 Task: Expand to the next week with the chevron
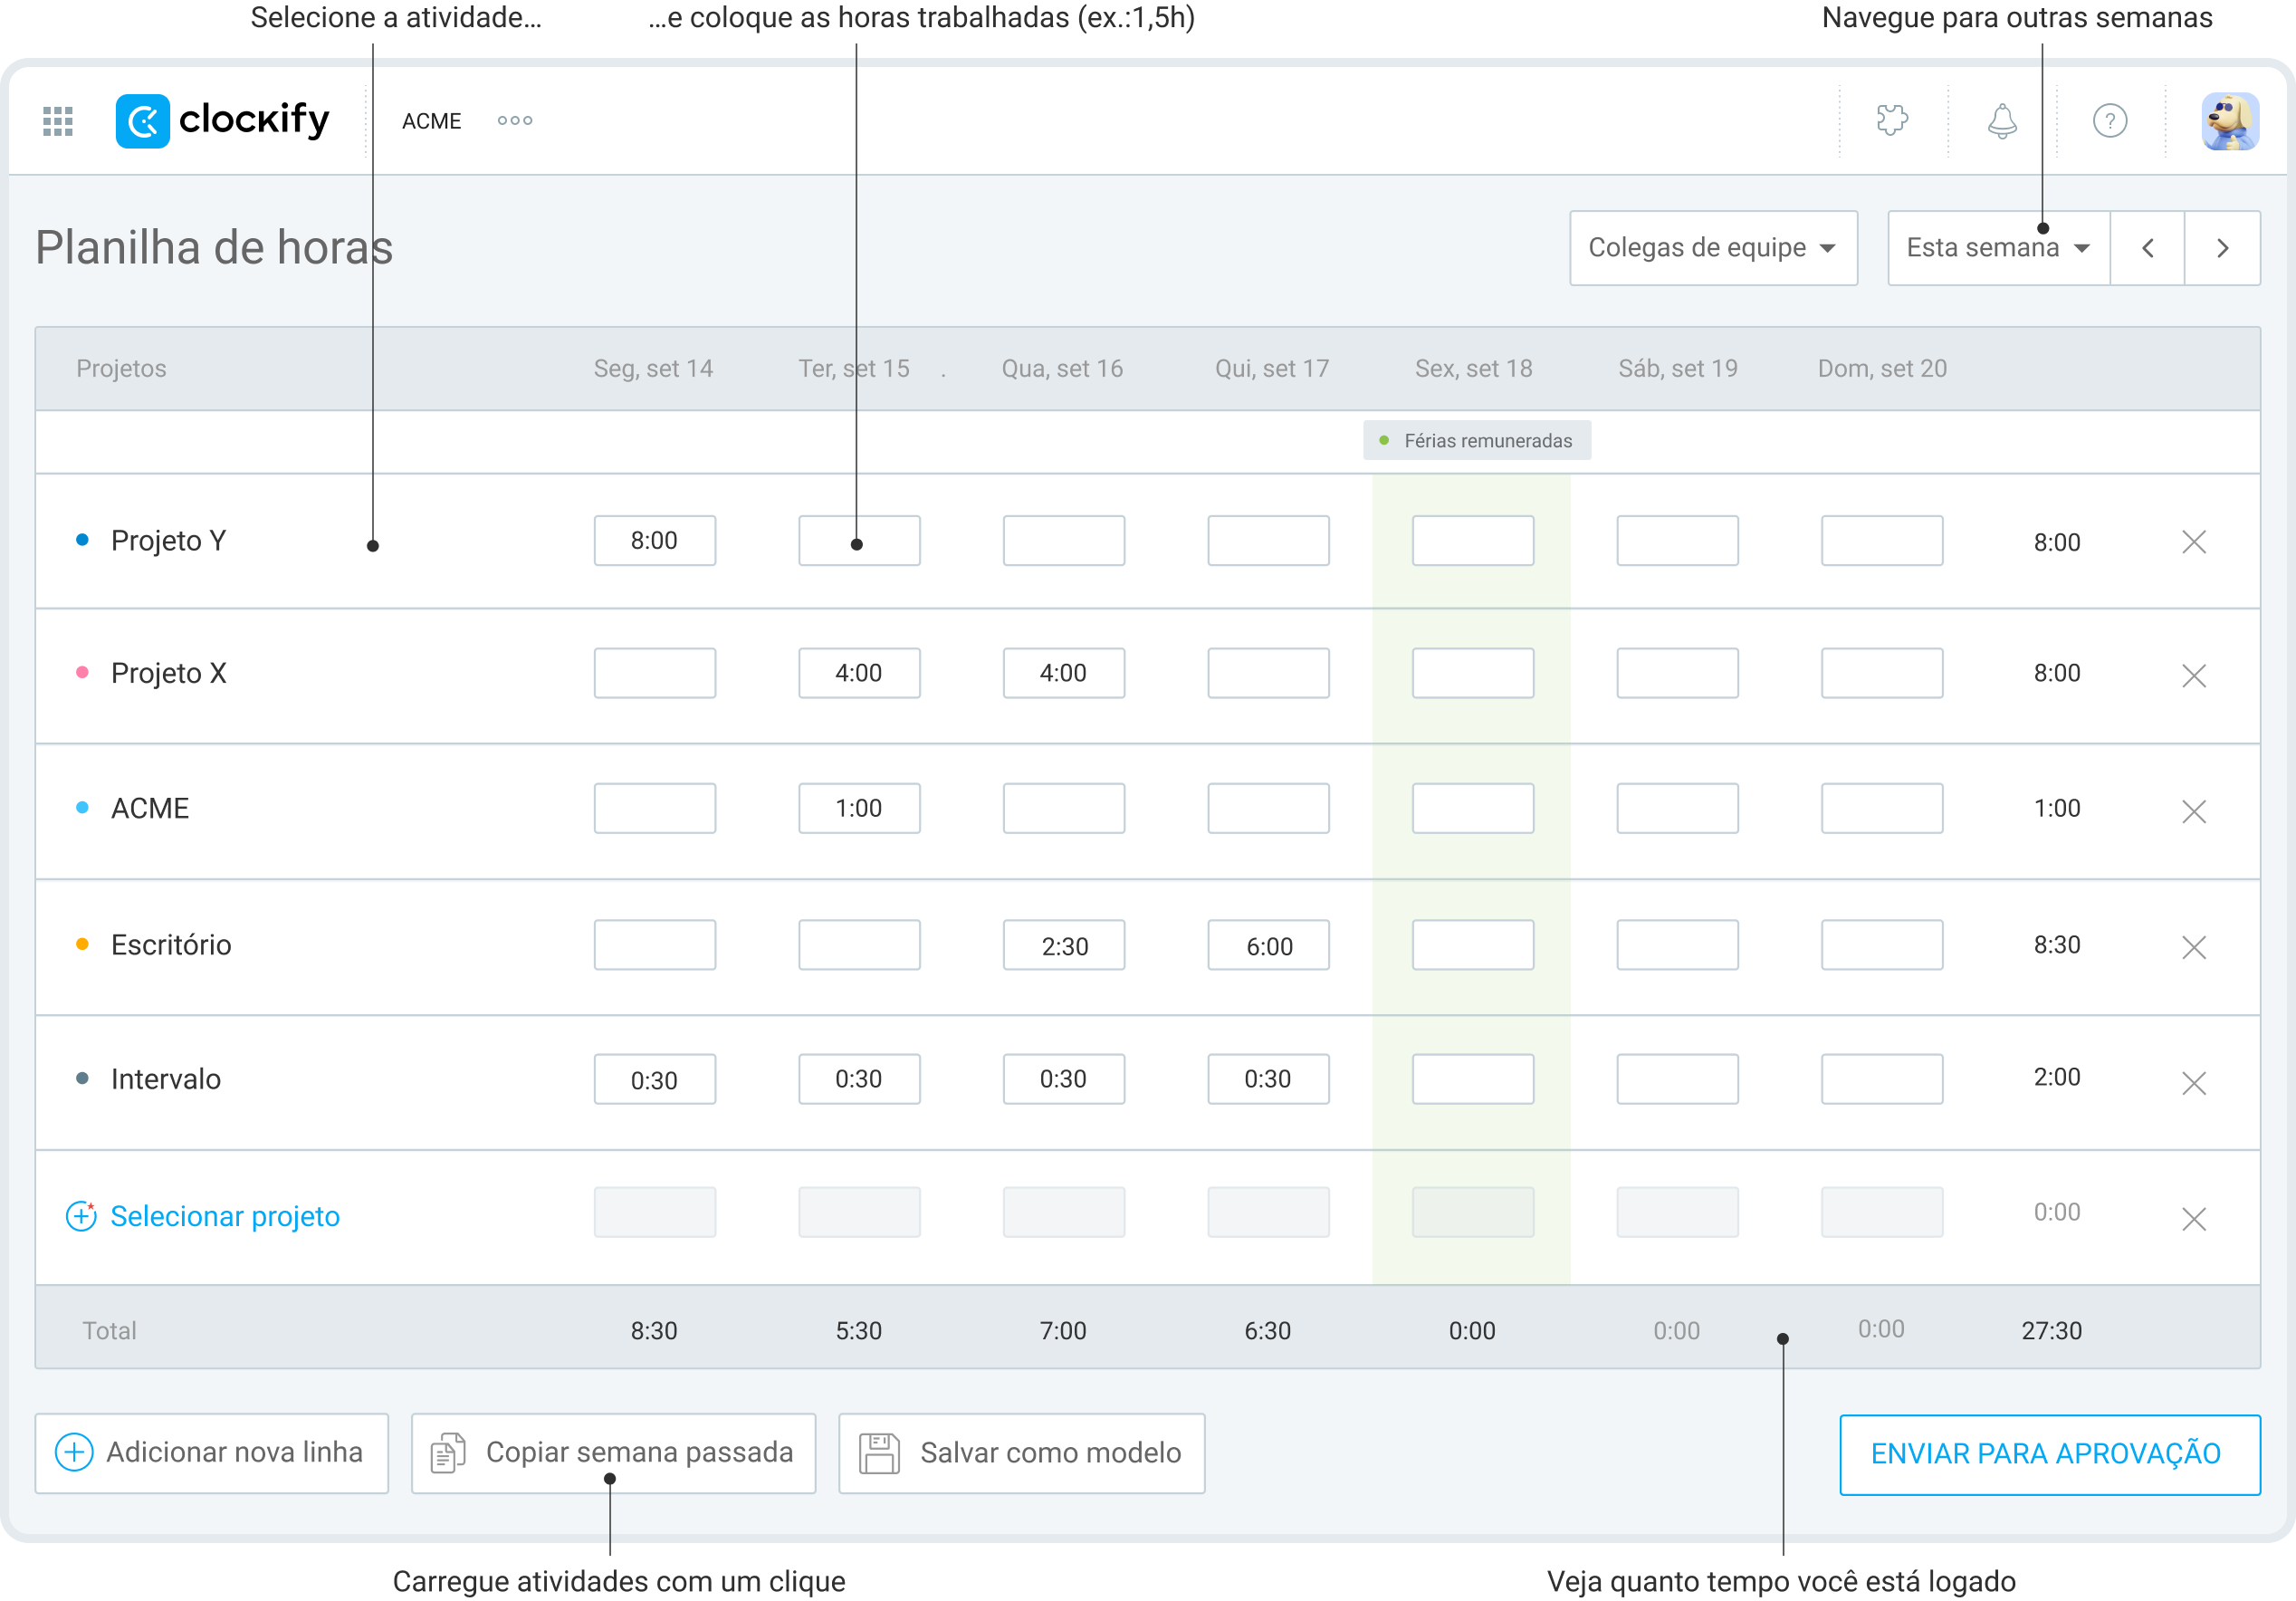click(x=2222, y=247)
